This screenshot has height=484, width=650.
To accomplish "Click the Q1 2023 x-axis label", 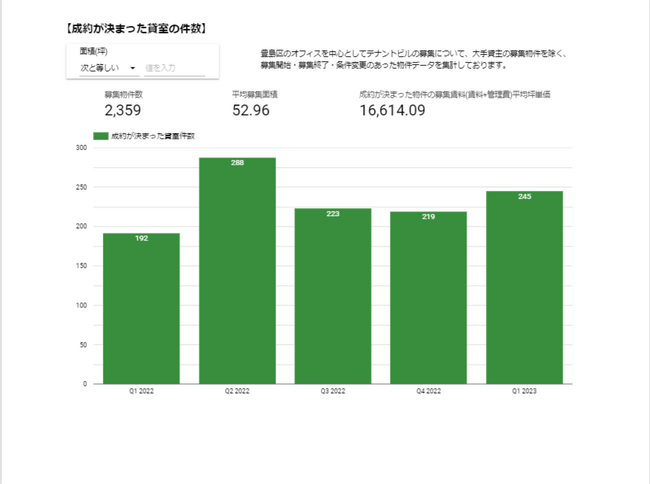I will (524, 393).
